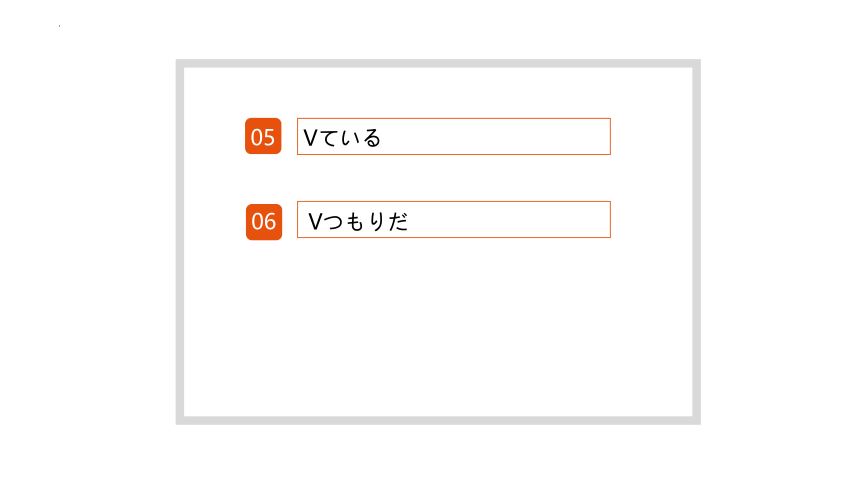Click the text Vつもりだ
Screen dimensions: 860x484
pos(358,221)
